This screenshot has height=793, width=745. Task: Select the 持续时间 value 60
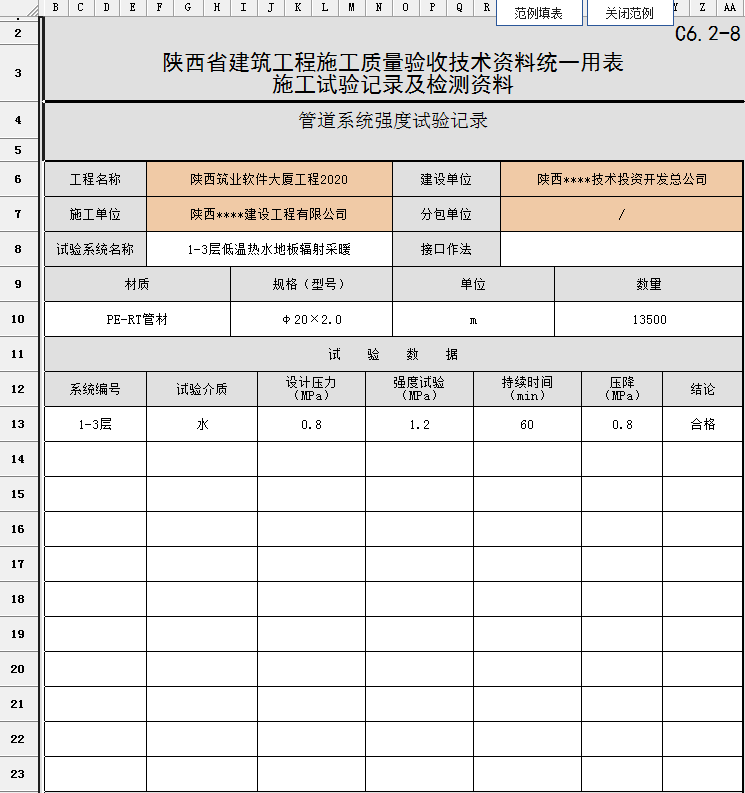coord(527,424)
